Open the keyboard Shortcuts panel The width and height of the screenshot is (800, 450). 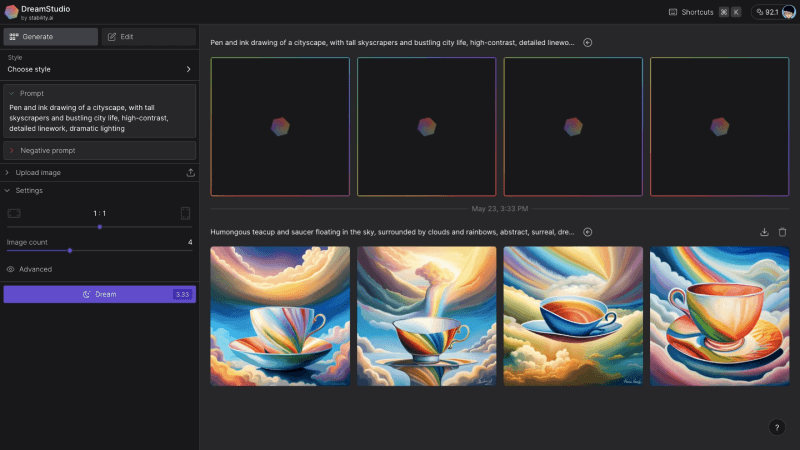tap(691, 12)
